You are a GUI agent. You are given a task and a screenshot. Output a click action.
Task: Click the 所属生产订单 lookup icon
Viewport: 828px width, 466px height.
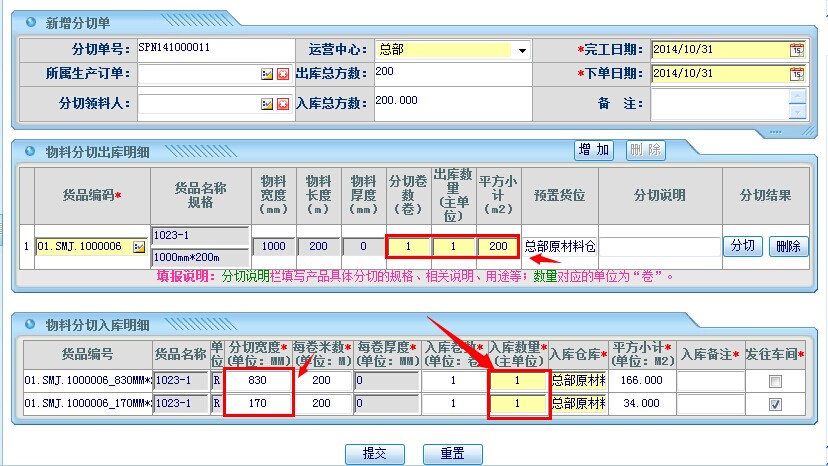pyautogui.click(x=267, y=75)
